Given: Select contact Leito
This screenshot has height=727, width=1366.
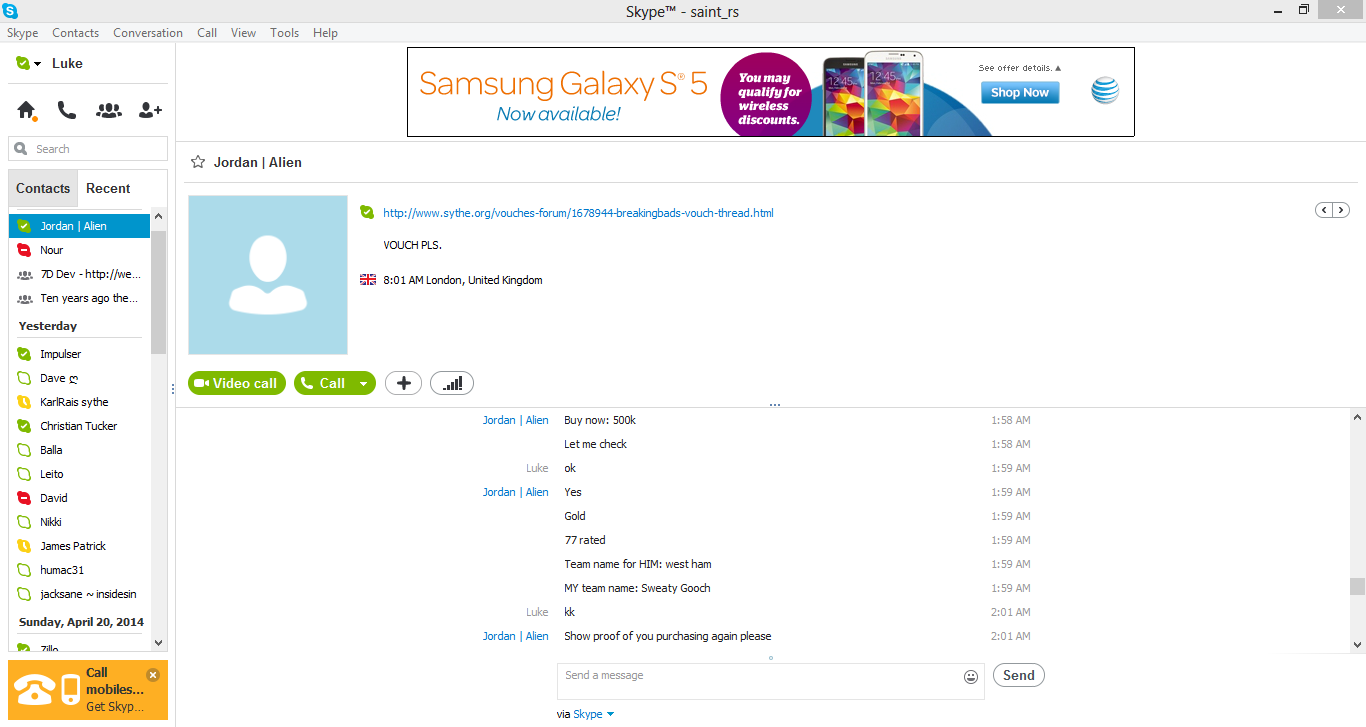Looking at the screenshot, I should click(x=79, y=474).
